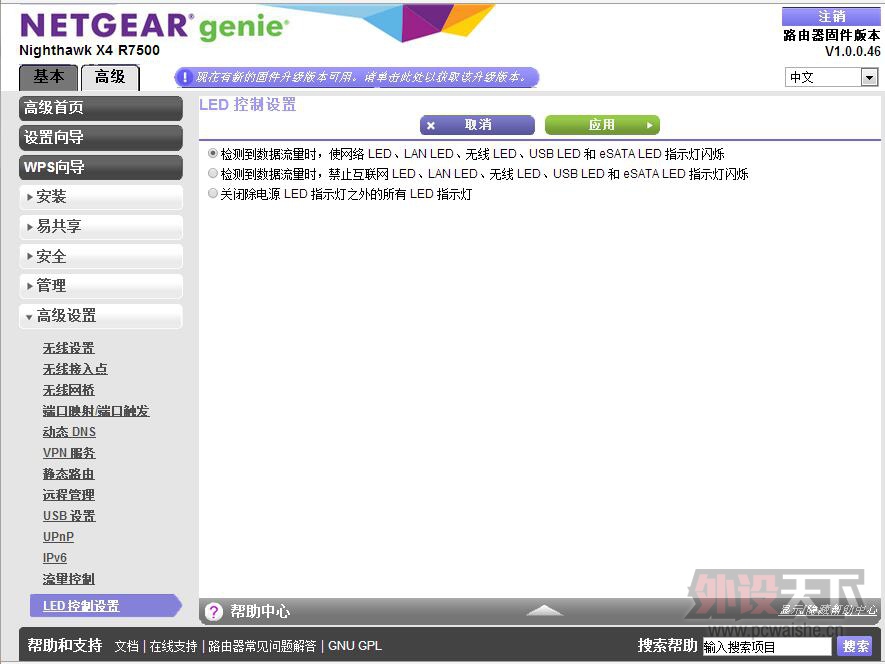885x664 pixels.
Task: Open the 中文 language dropdown
Action: (x=831, y=77)
